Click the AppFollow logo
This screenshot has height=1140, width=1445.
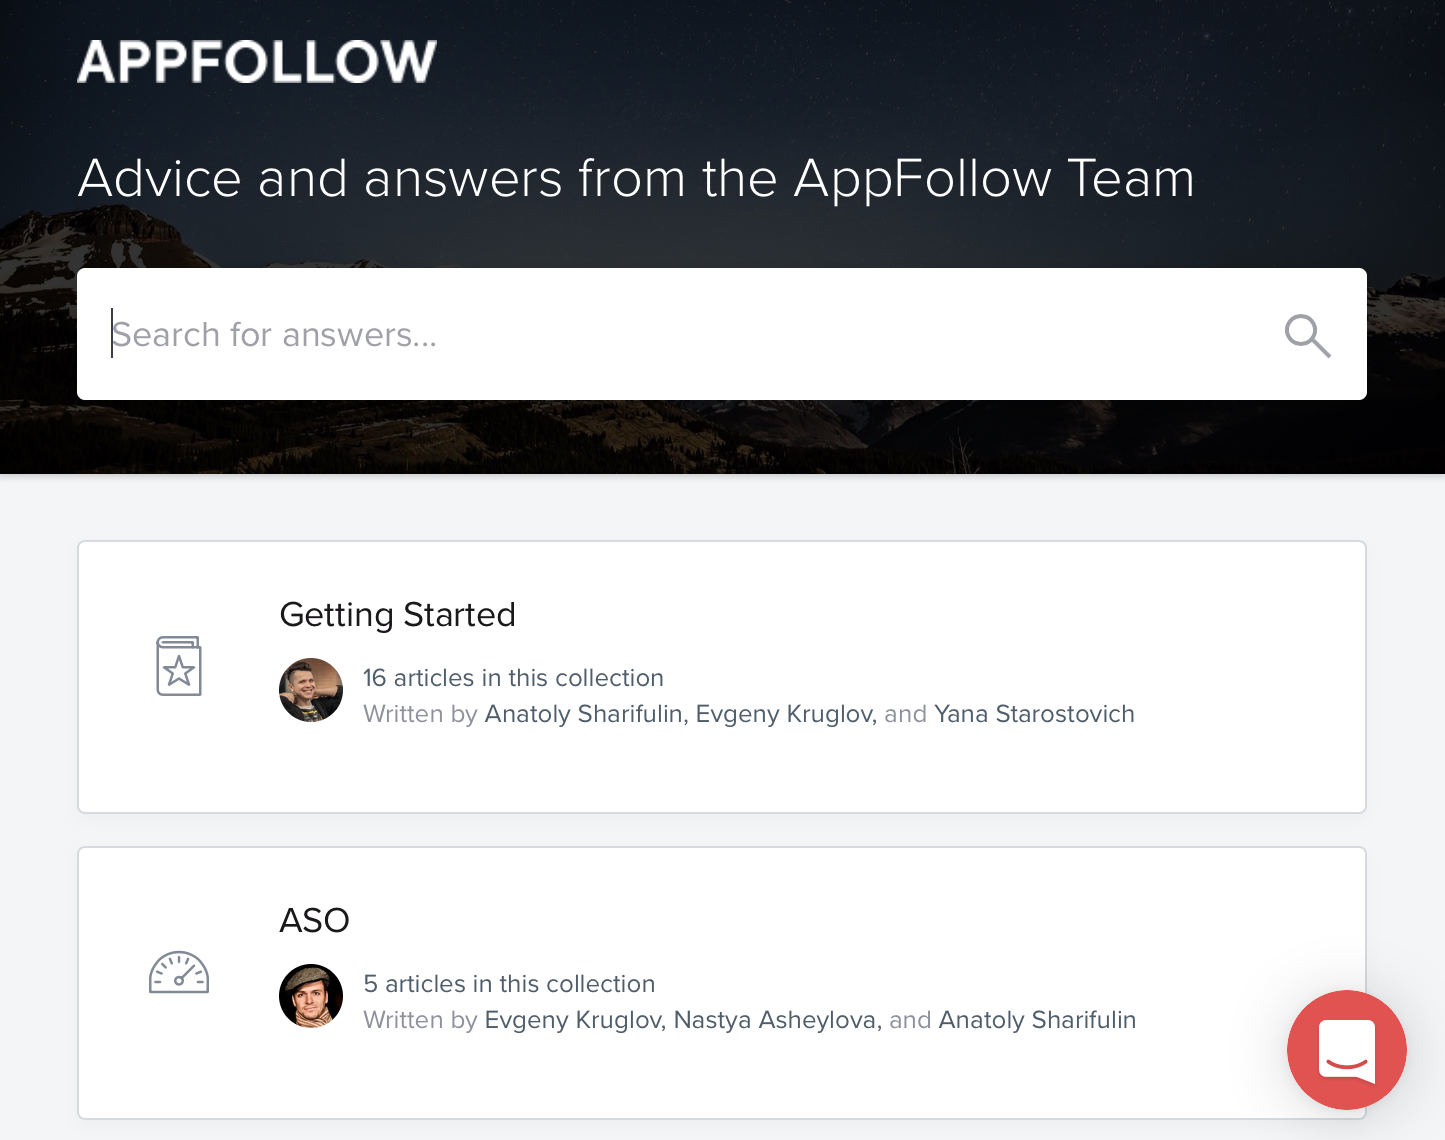[x=257, y=61]
